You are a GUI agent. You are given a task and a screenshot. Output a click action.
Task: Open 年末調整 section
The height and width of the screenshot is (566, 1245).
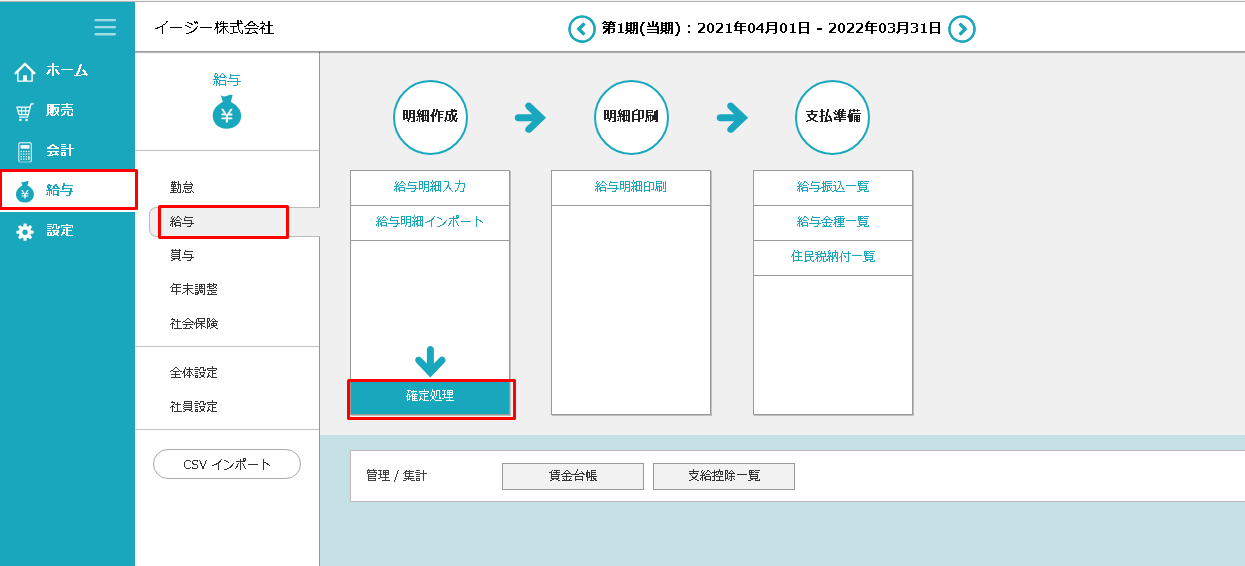click(194, 289)
